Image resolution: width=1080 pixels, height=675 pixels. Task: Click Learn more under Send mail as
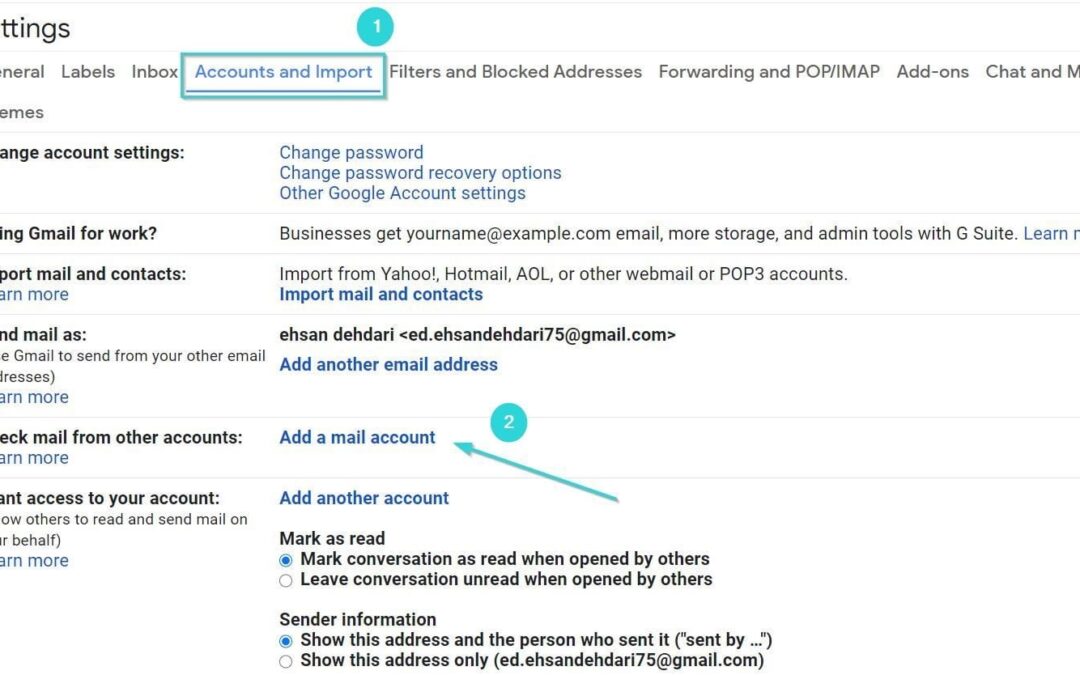[36, 397]
